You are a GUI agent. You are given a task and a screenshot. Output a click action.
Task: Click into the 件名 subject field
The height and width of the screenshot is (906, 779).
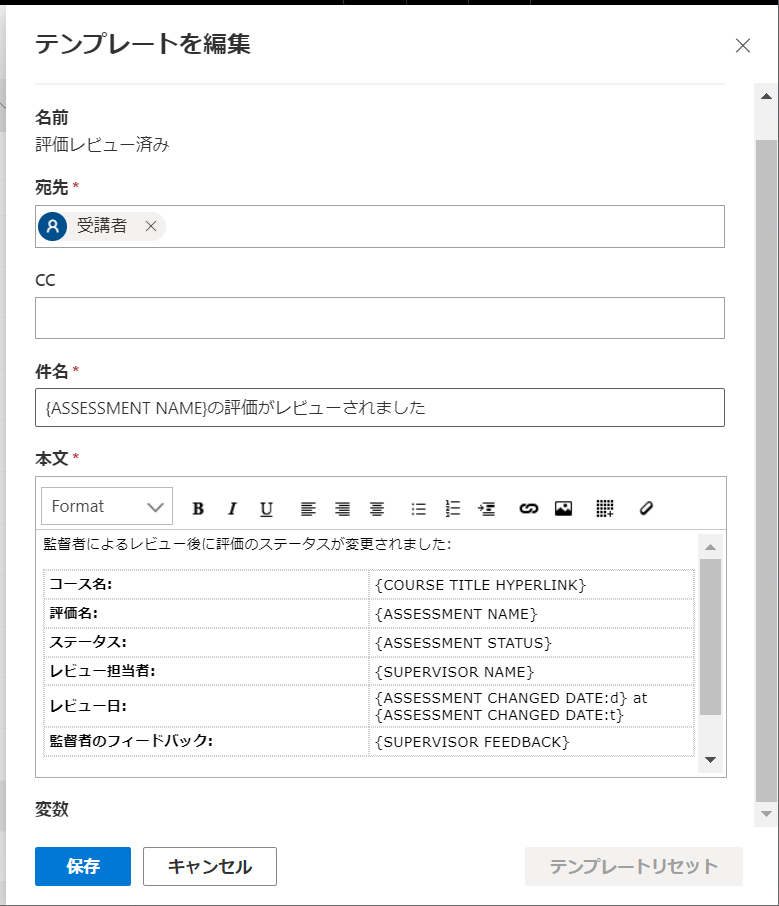coord(380,407)
